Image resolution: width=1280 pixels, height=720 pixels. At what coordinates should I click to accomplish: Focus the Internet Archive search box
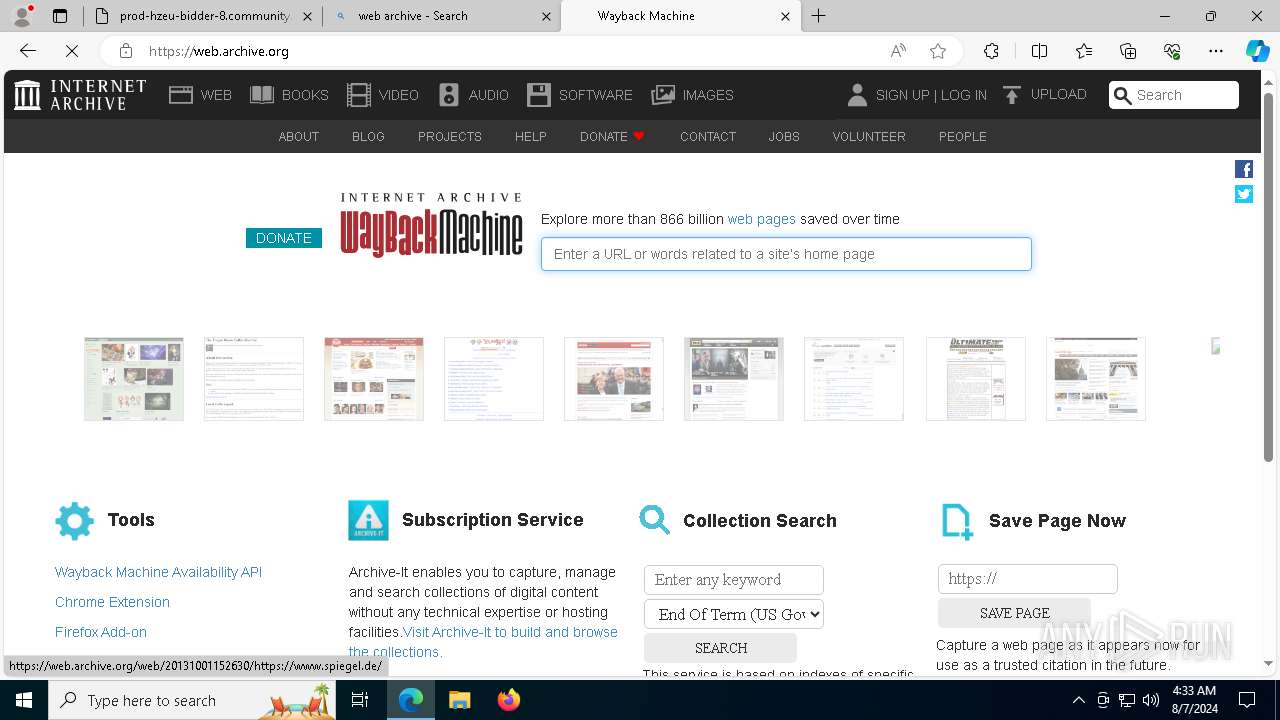click(1174, 95)
